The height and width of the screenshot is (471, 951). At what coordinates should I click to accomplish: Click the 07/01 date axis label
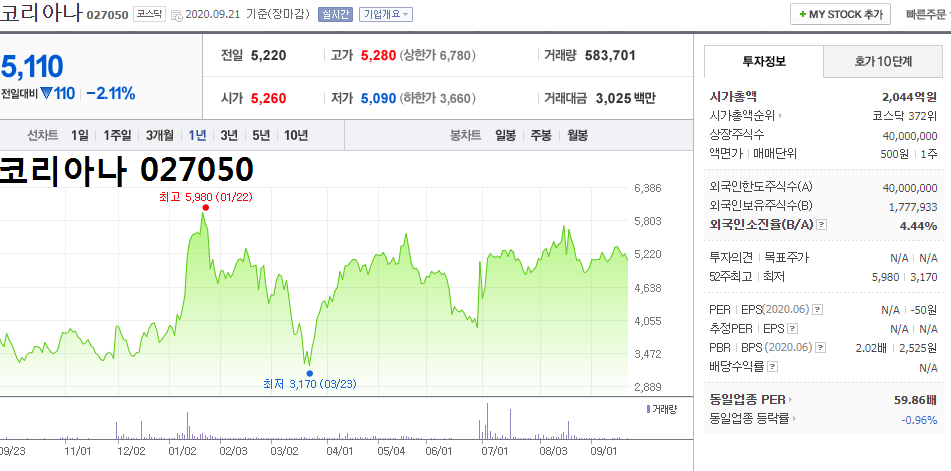[494, 451]
